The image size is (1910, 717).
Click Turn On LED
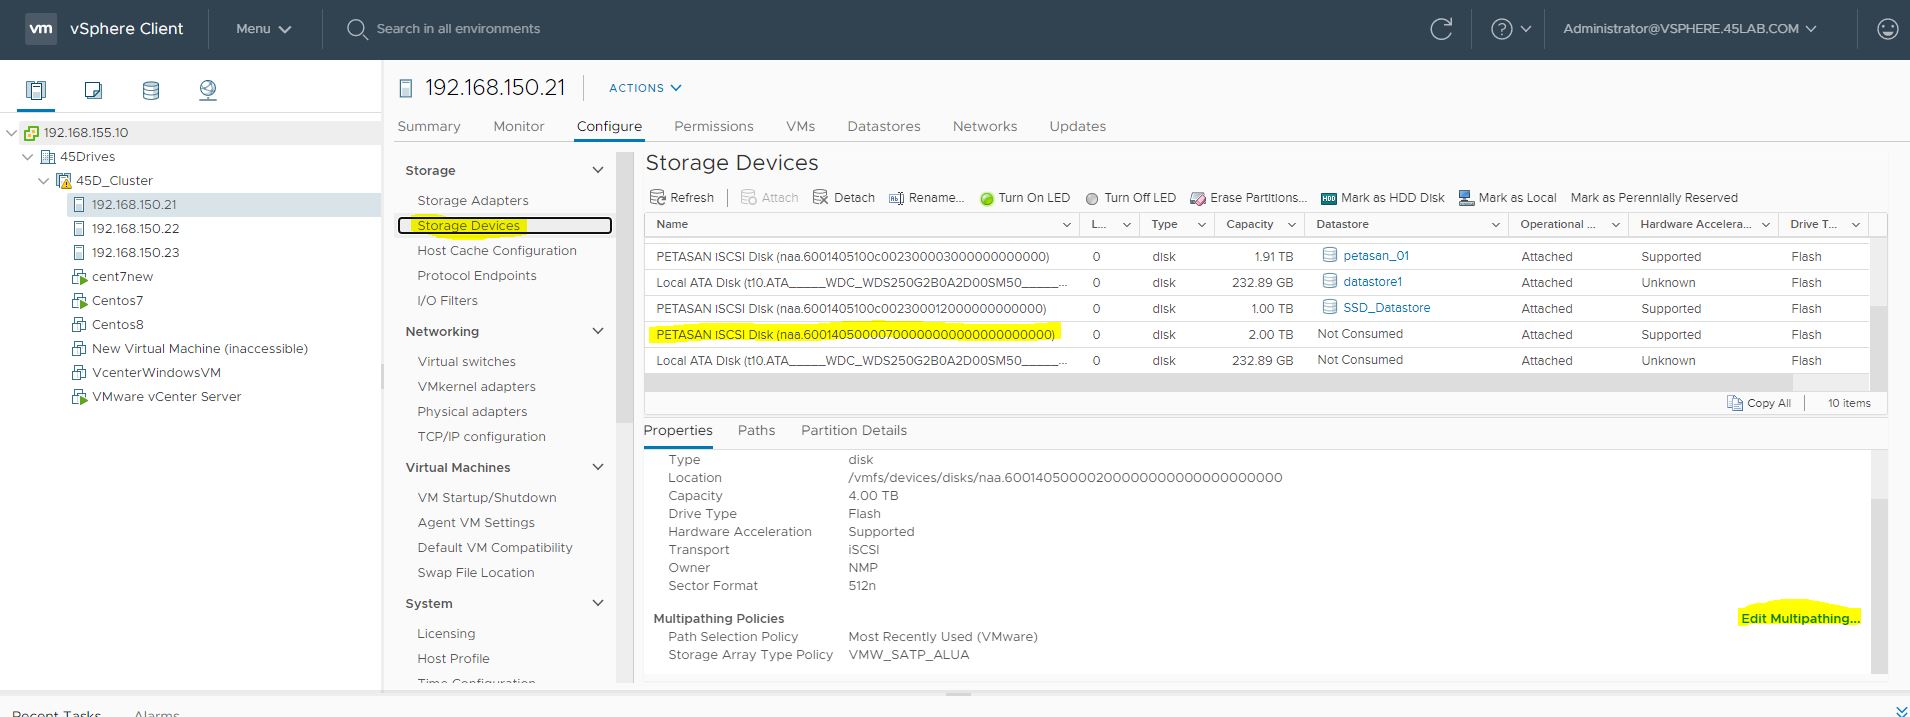[1024, 197]
